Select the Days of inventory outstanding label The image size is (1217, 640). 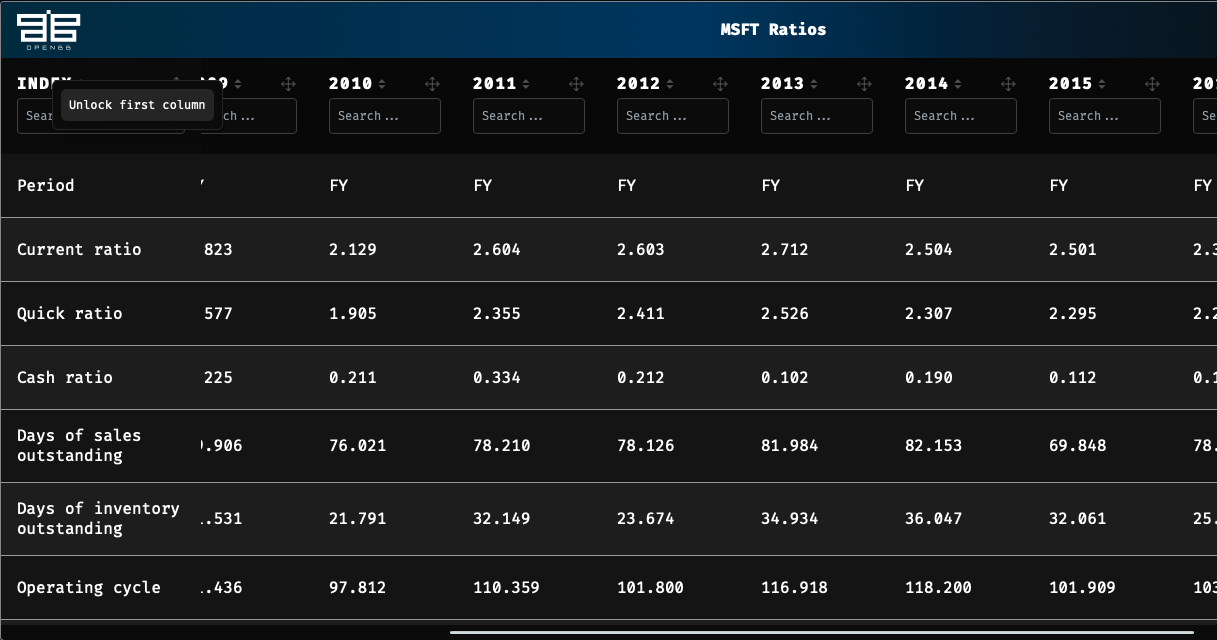[98, 518]
